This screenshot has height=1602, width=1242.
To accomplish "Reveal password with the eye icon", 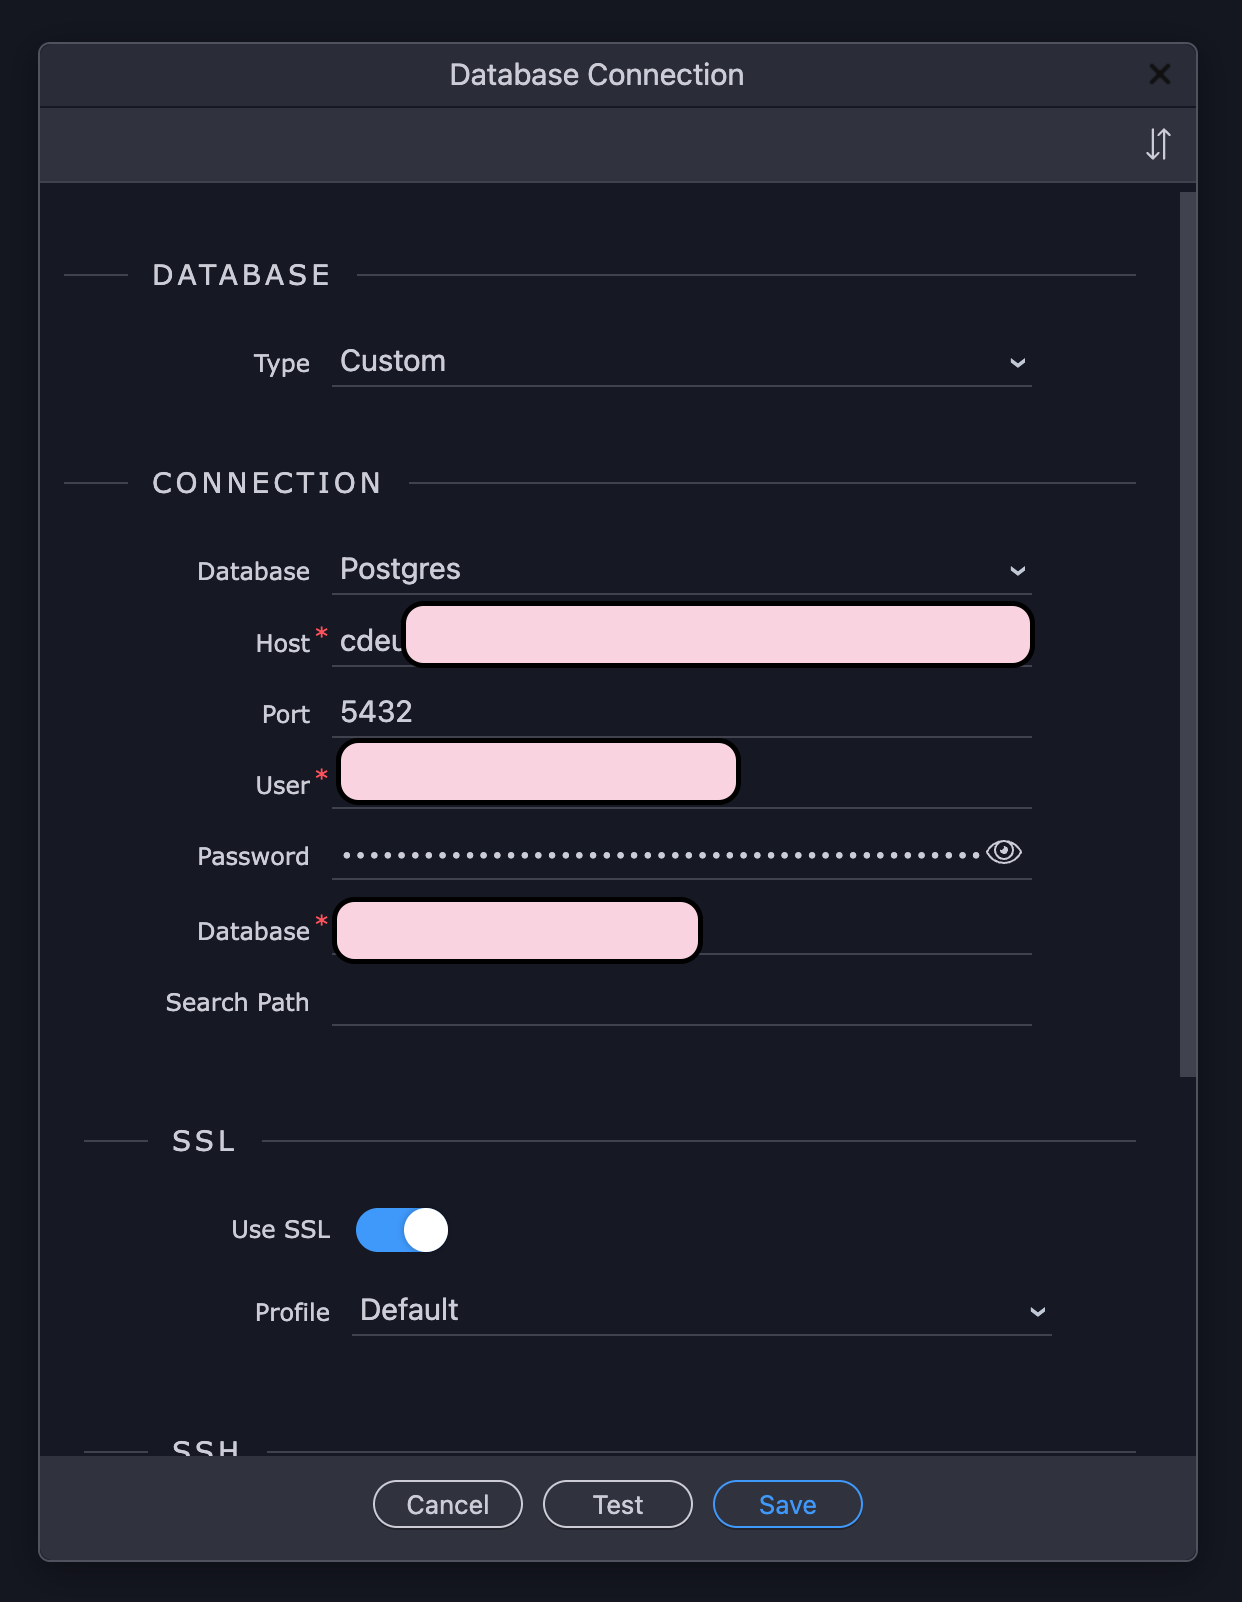I will pos(1004,852).
